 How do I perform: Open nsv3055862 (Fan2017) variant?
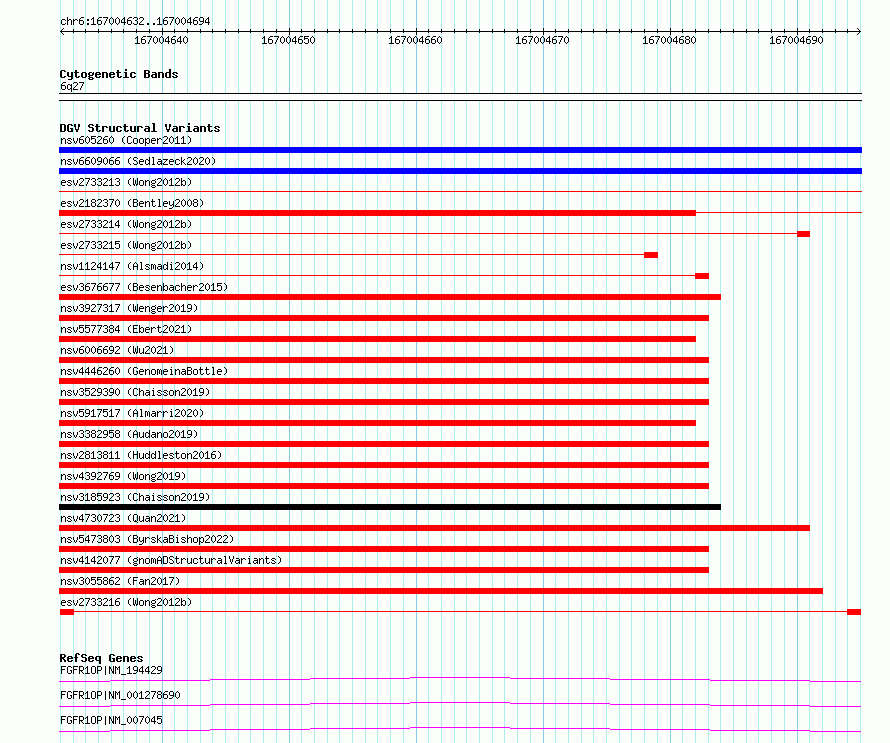click(x=120, y=581)
